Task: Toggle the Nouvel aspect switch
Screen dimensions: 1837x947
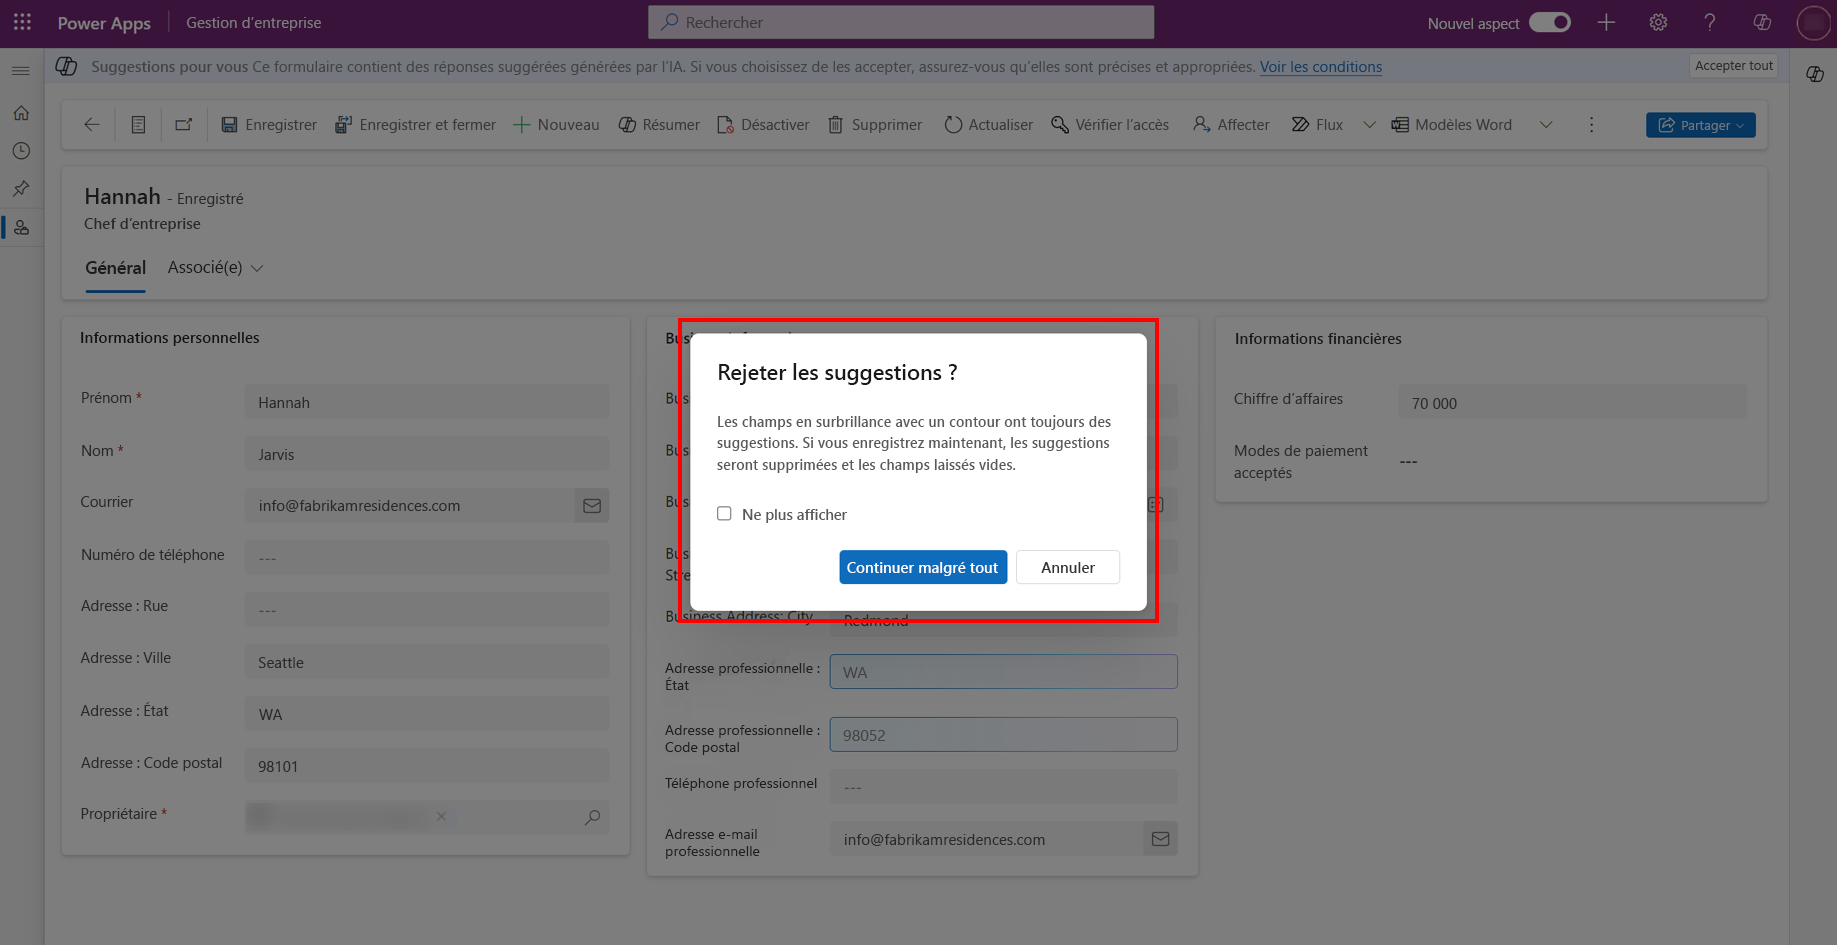Action: (1549, 22)
